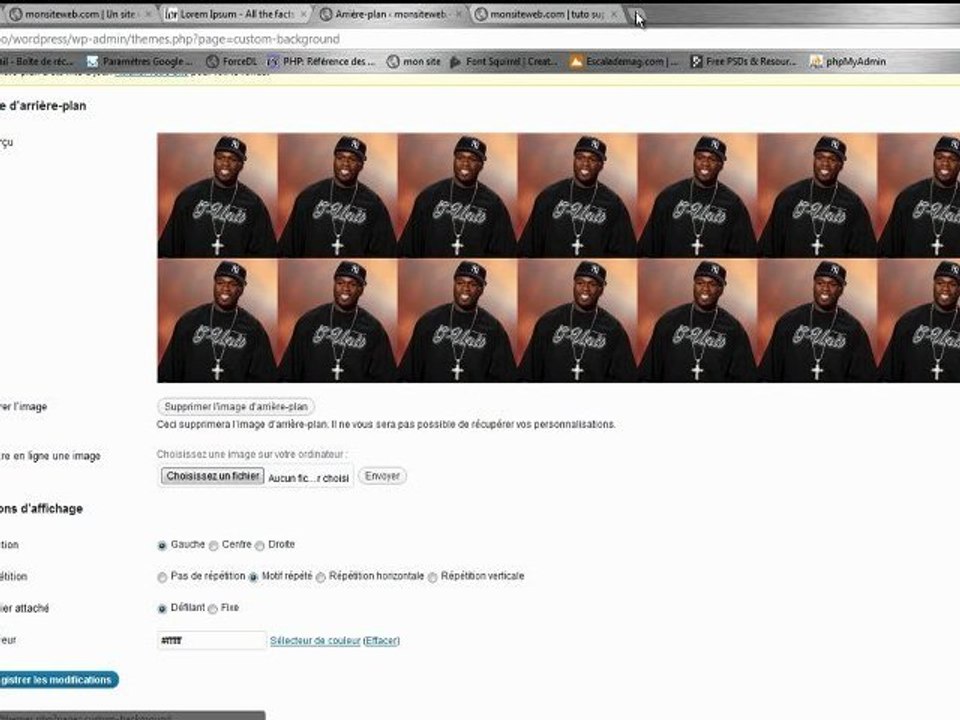Image resolution: width=960 pixels, height=720 pixels.
Task: Close the 'Lorem Ipsum' tab
Action: [303, 14]
